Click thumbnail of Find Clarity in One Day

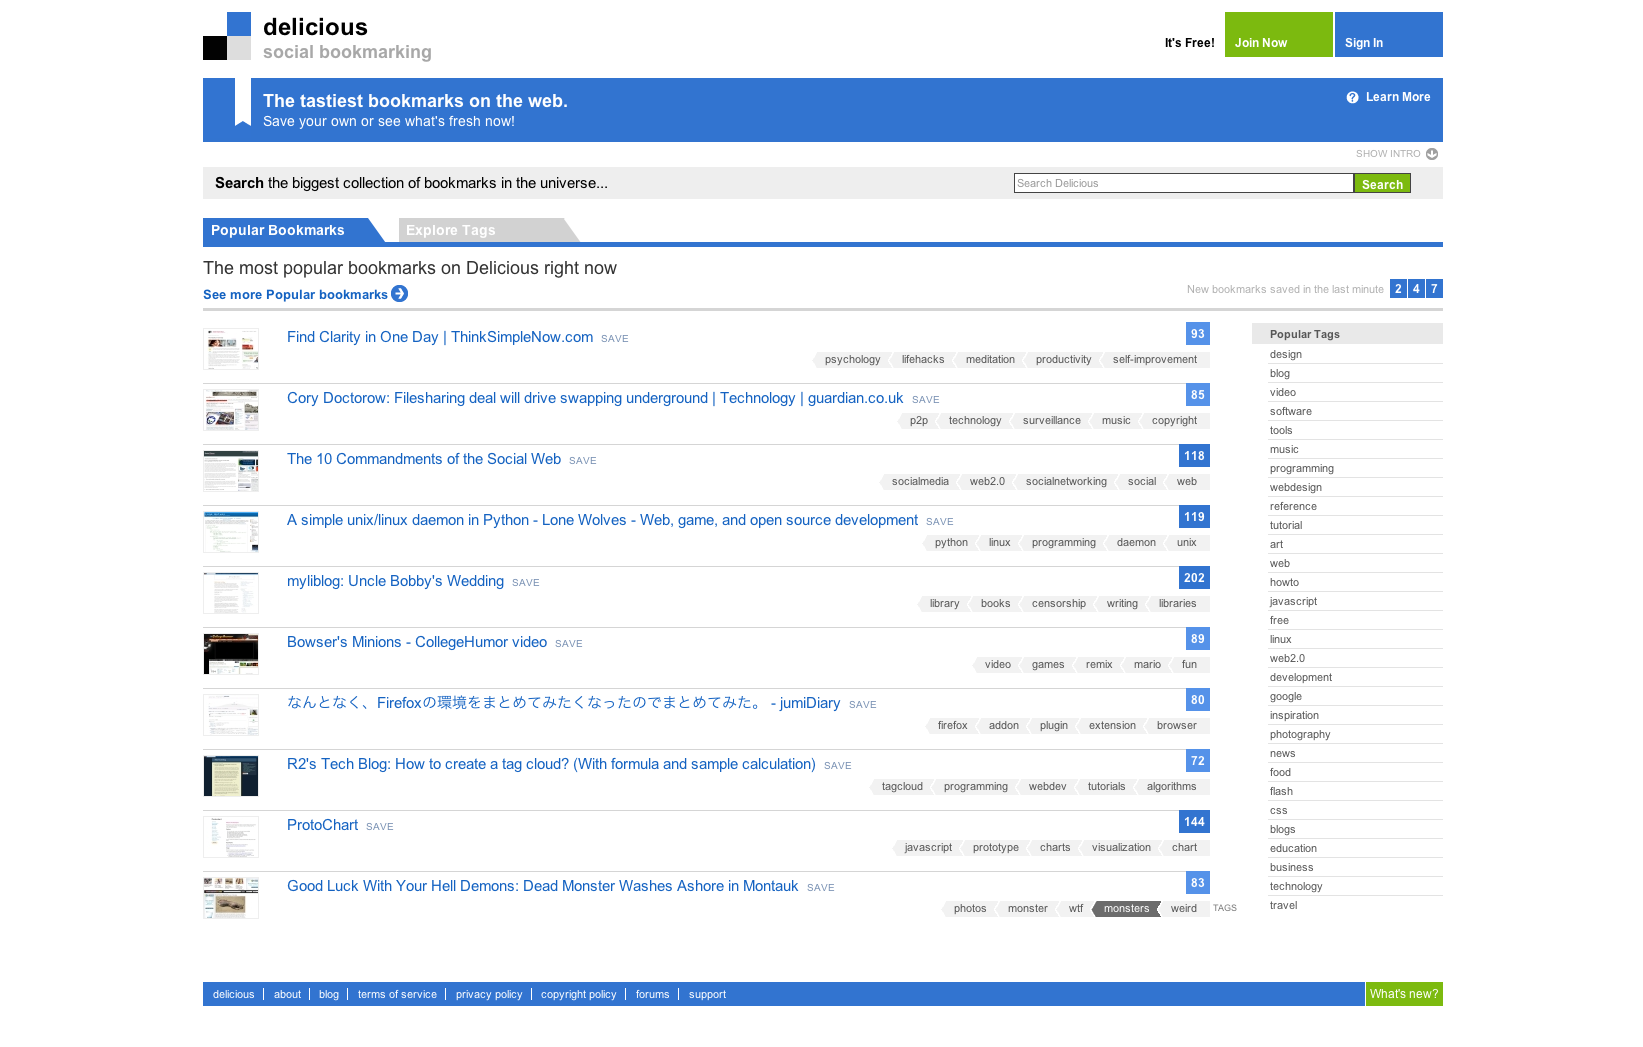pyautogui.click(x=231, y=349)
